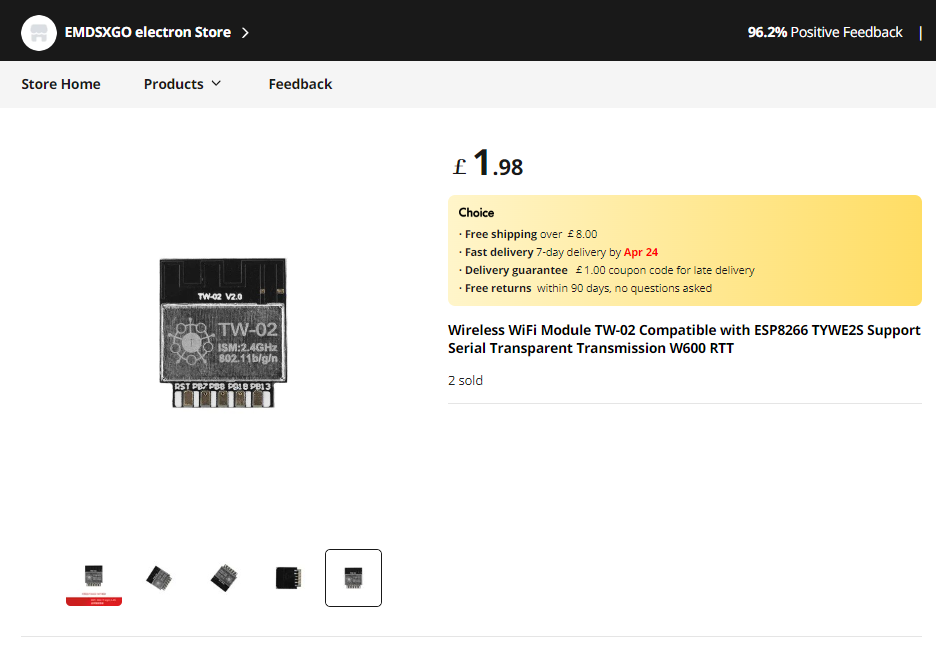Click Free returns within 90 days line
This screenshot has height=649, width=936.
[585, 288]
